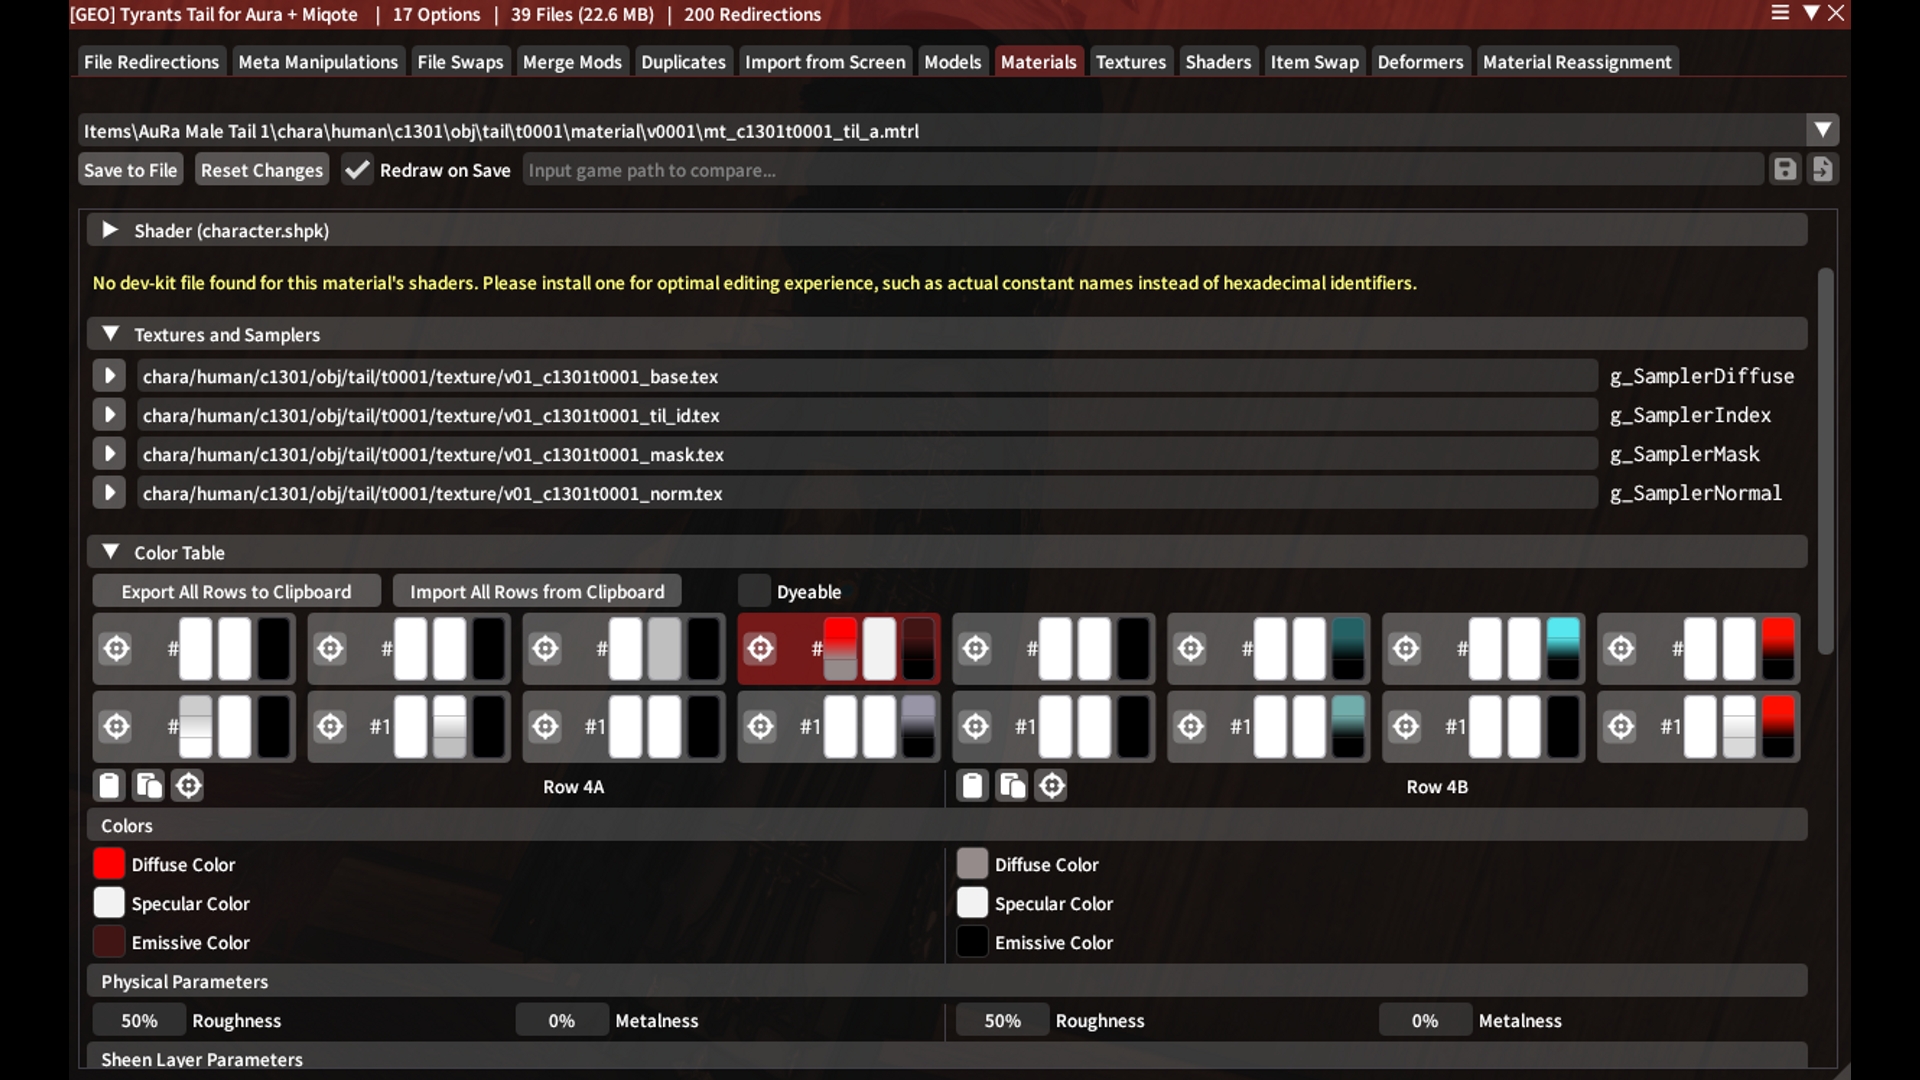Click crosshair icon of row pair 8 with red emissive
This screenshot has width=1920, height=1080.
tap(1621, 648)
